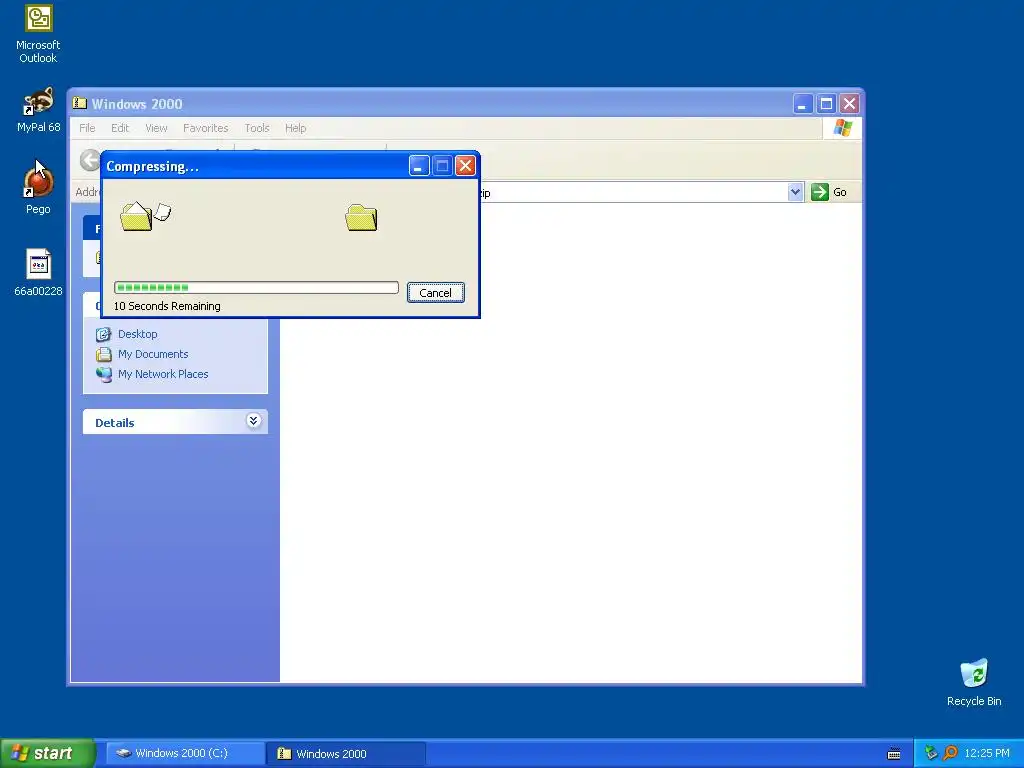
Task: Click the compression progress bar
Action: pos(256,287)
